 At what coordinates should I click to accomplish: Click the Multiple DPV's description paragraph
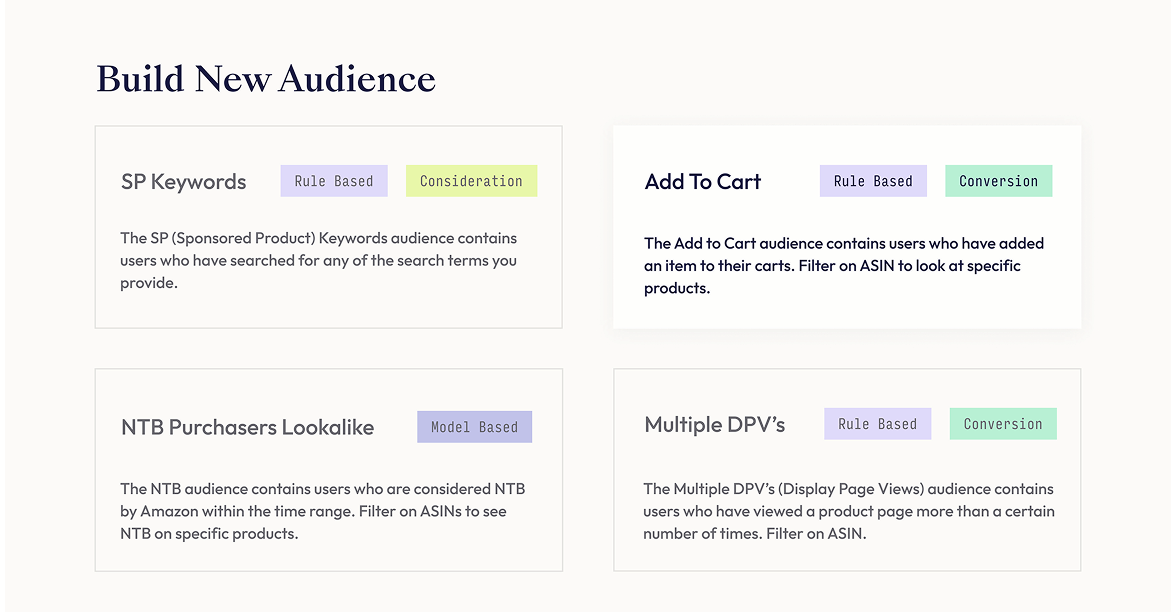tap(847, 511)
